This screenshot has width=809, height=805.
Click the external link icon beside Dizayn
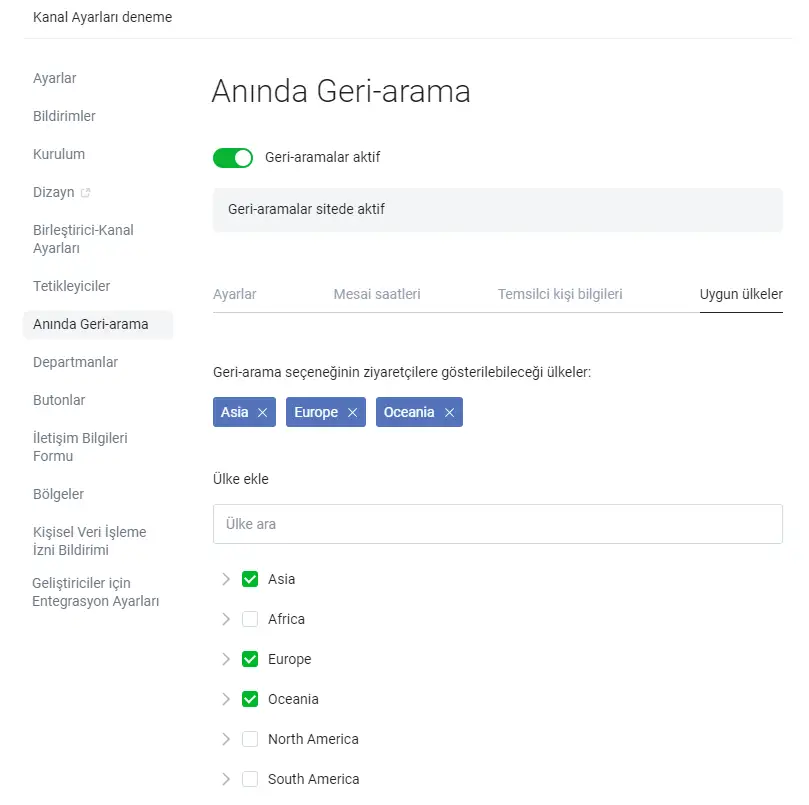86,193
